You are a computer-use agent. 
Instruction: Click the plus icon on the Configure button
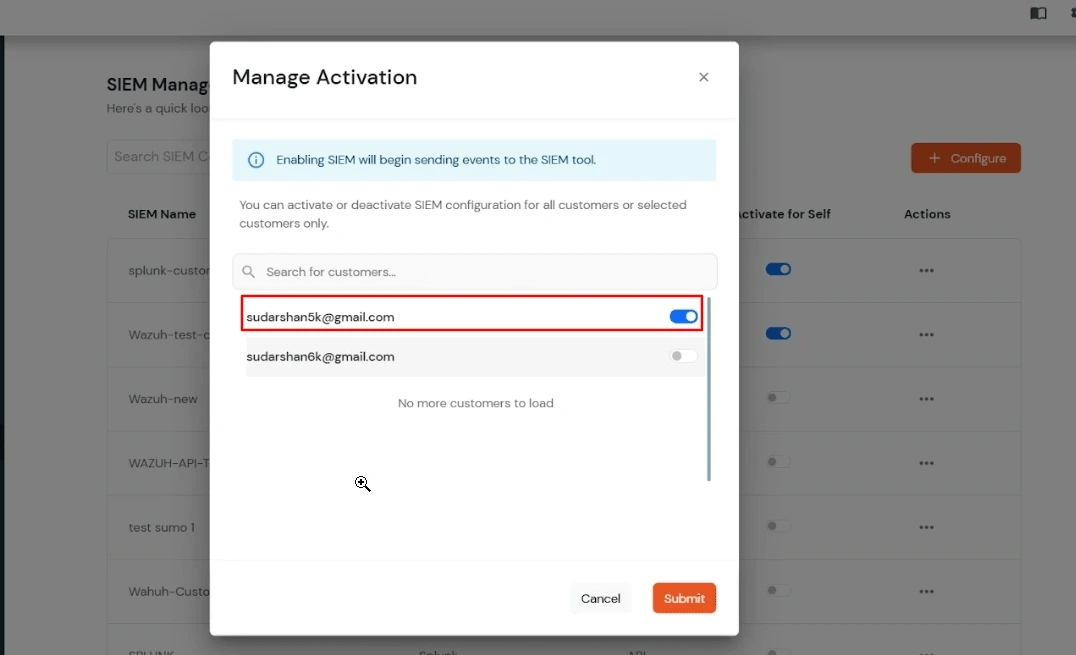[x=934, y=158]
